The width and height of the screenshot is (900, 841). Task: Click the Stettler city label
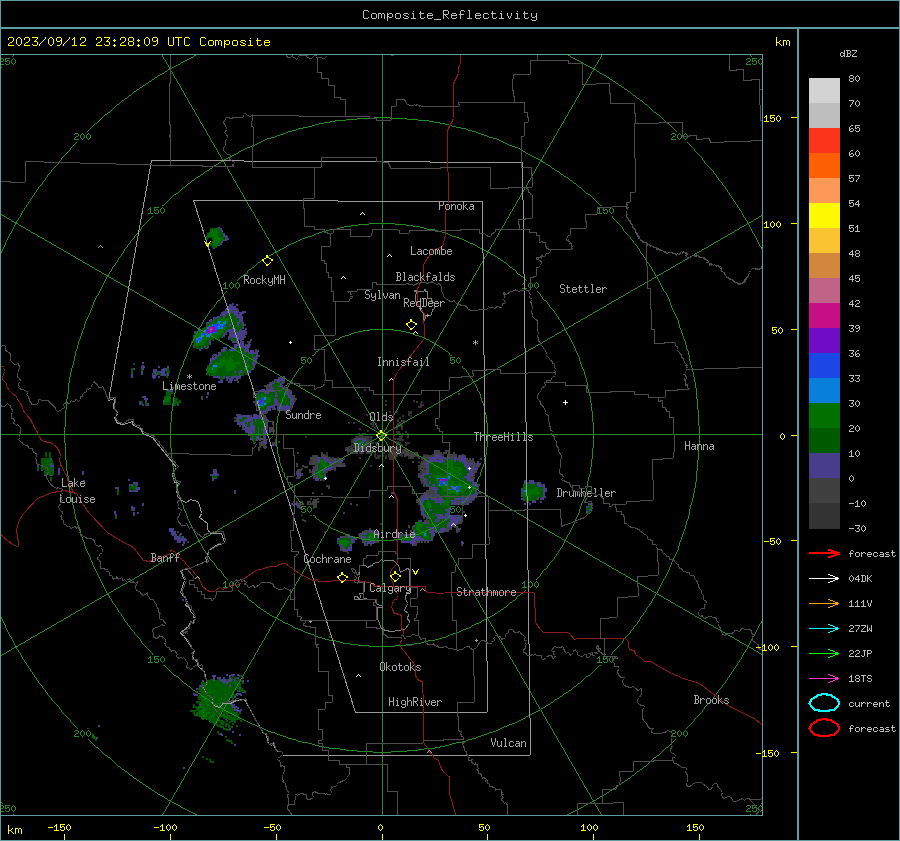pos(583,289)
